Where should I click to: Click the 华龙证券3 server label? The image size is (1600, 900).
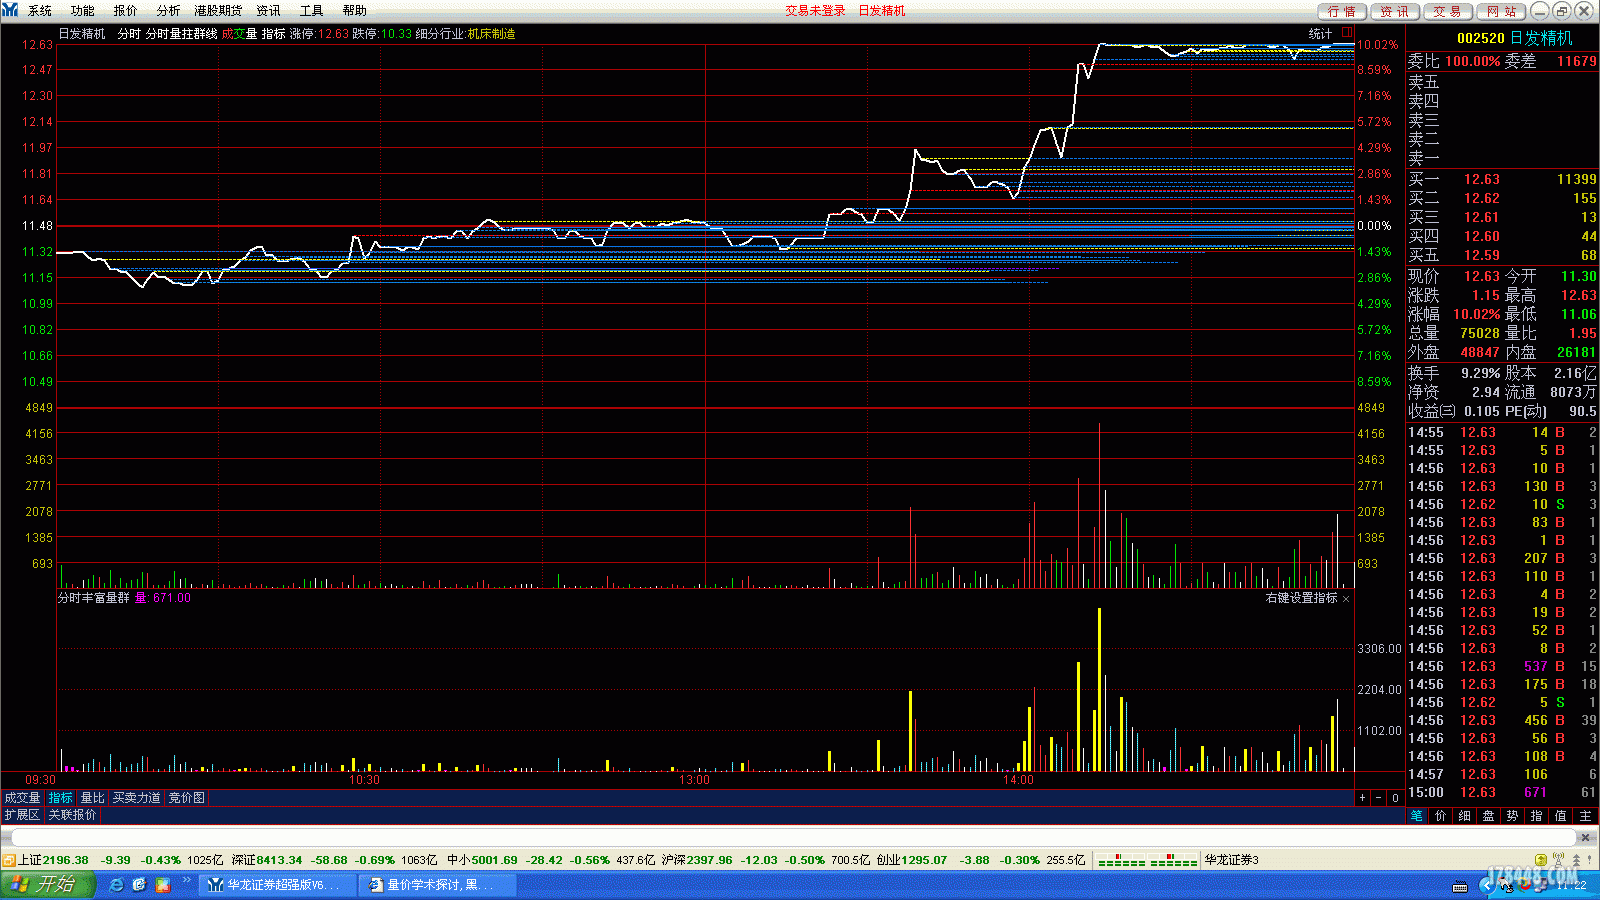(1231, 860)
